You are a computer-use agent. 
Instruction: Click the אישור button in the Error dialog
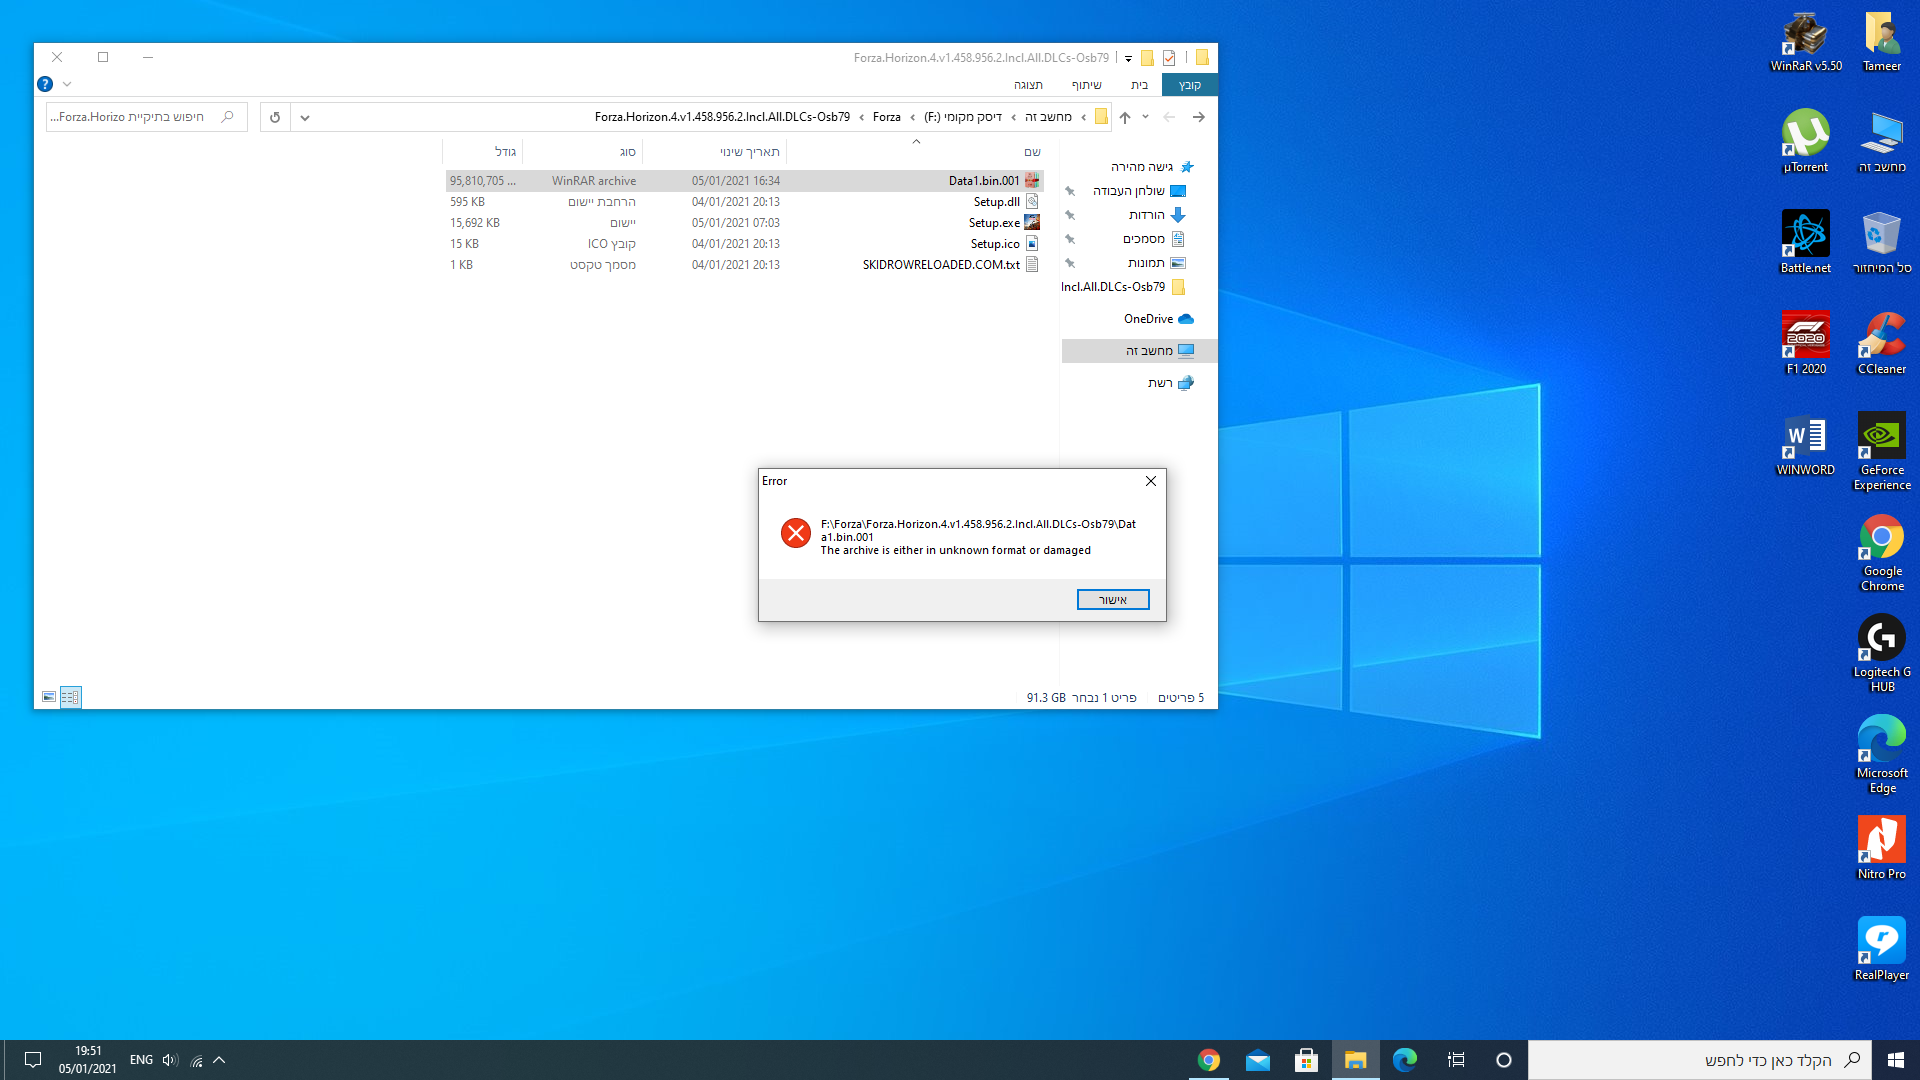click(x=1113, y=599)
